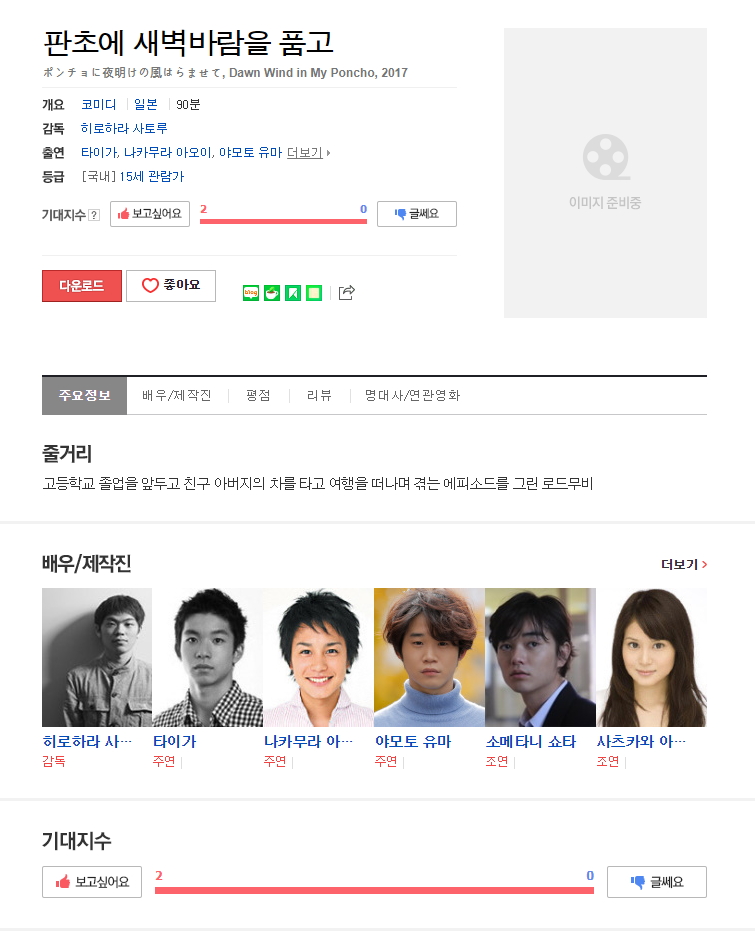The height and width of the screenshot is (931, 755).
Task: Toggle top 보고싶어요 thumbs-up button
Action: tap(150, 214)
